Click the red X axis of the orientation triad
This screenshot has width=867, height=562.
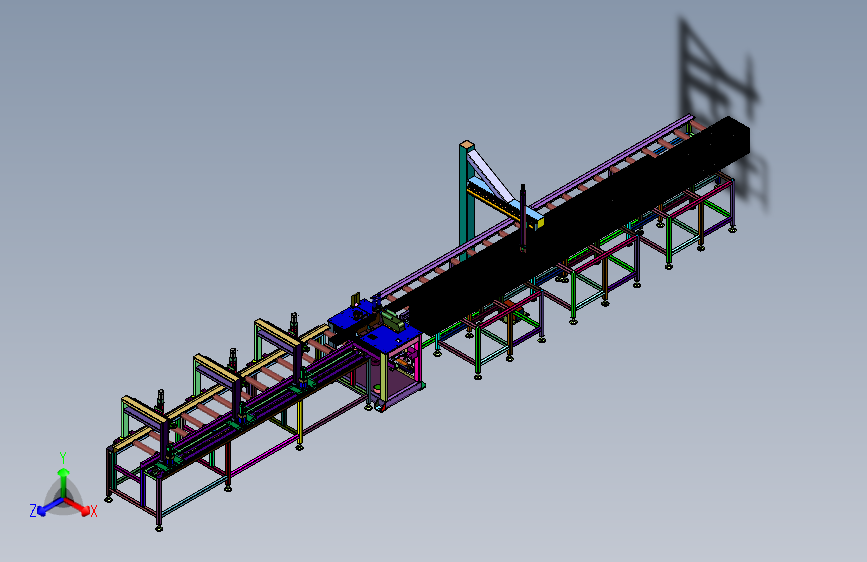79,506
